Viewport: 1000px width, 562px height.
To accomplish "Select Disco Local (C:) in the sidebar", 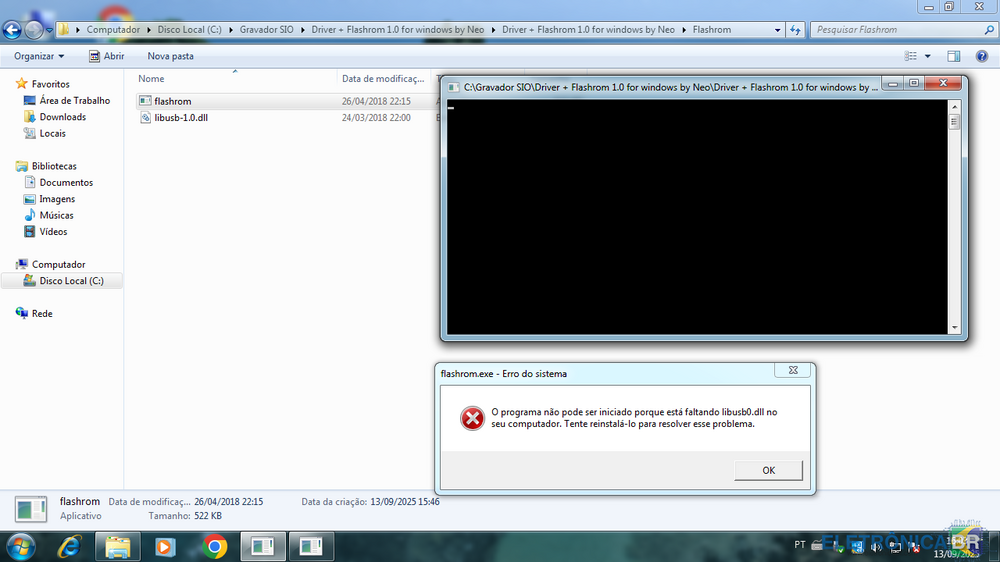I will point(70,281).
